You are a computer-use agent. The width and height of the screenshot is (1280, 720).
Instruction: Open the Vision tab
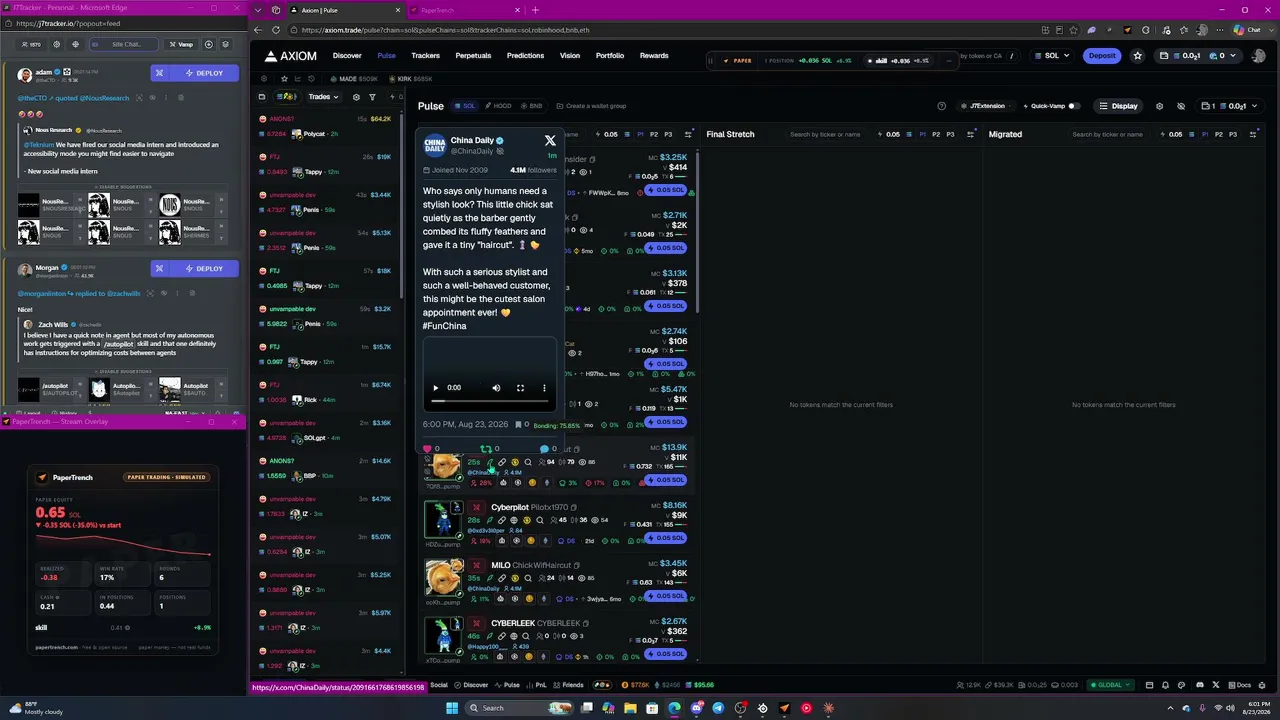click(570, 56)
